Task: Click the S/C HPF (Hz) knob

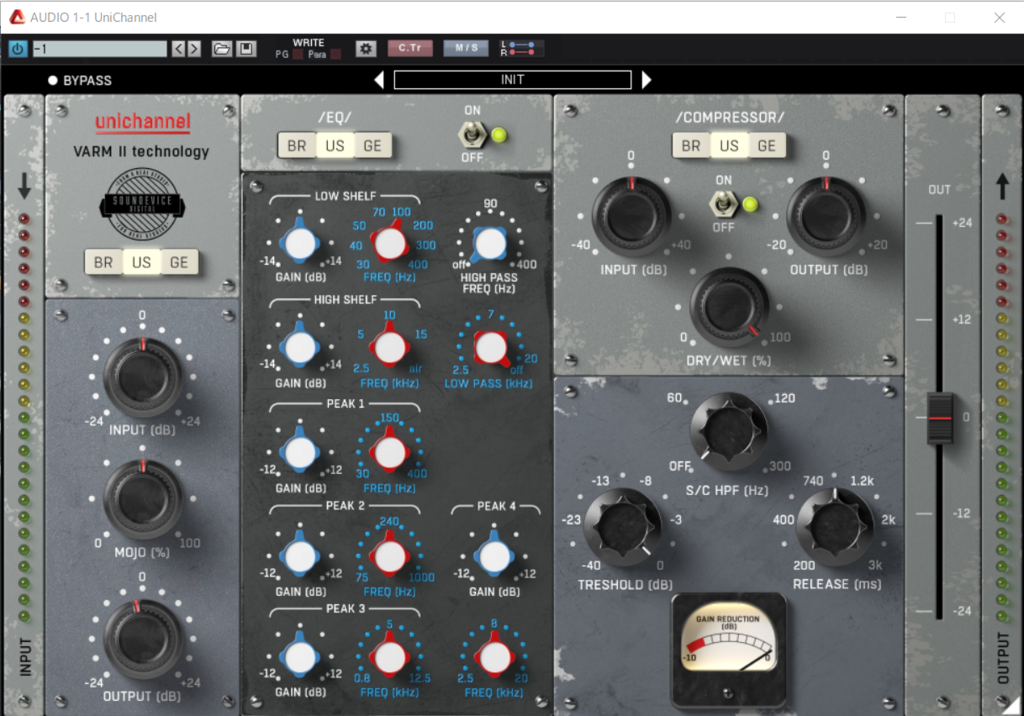Action: (x=729, y=431)
